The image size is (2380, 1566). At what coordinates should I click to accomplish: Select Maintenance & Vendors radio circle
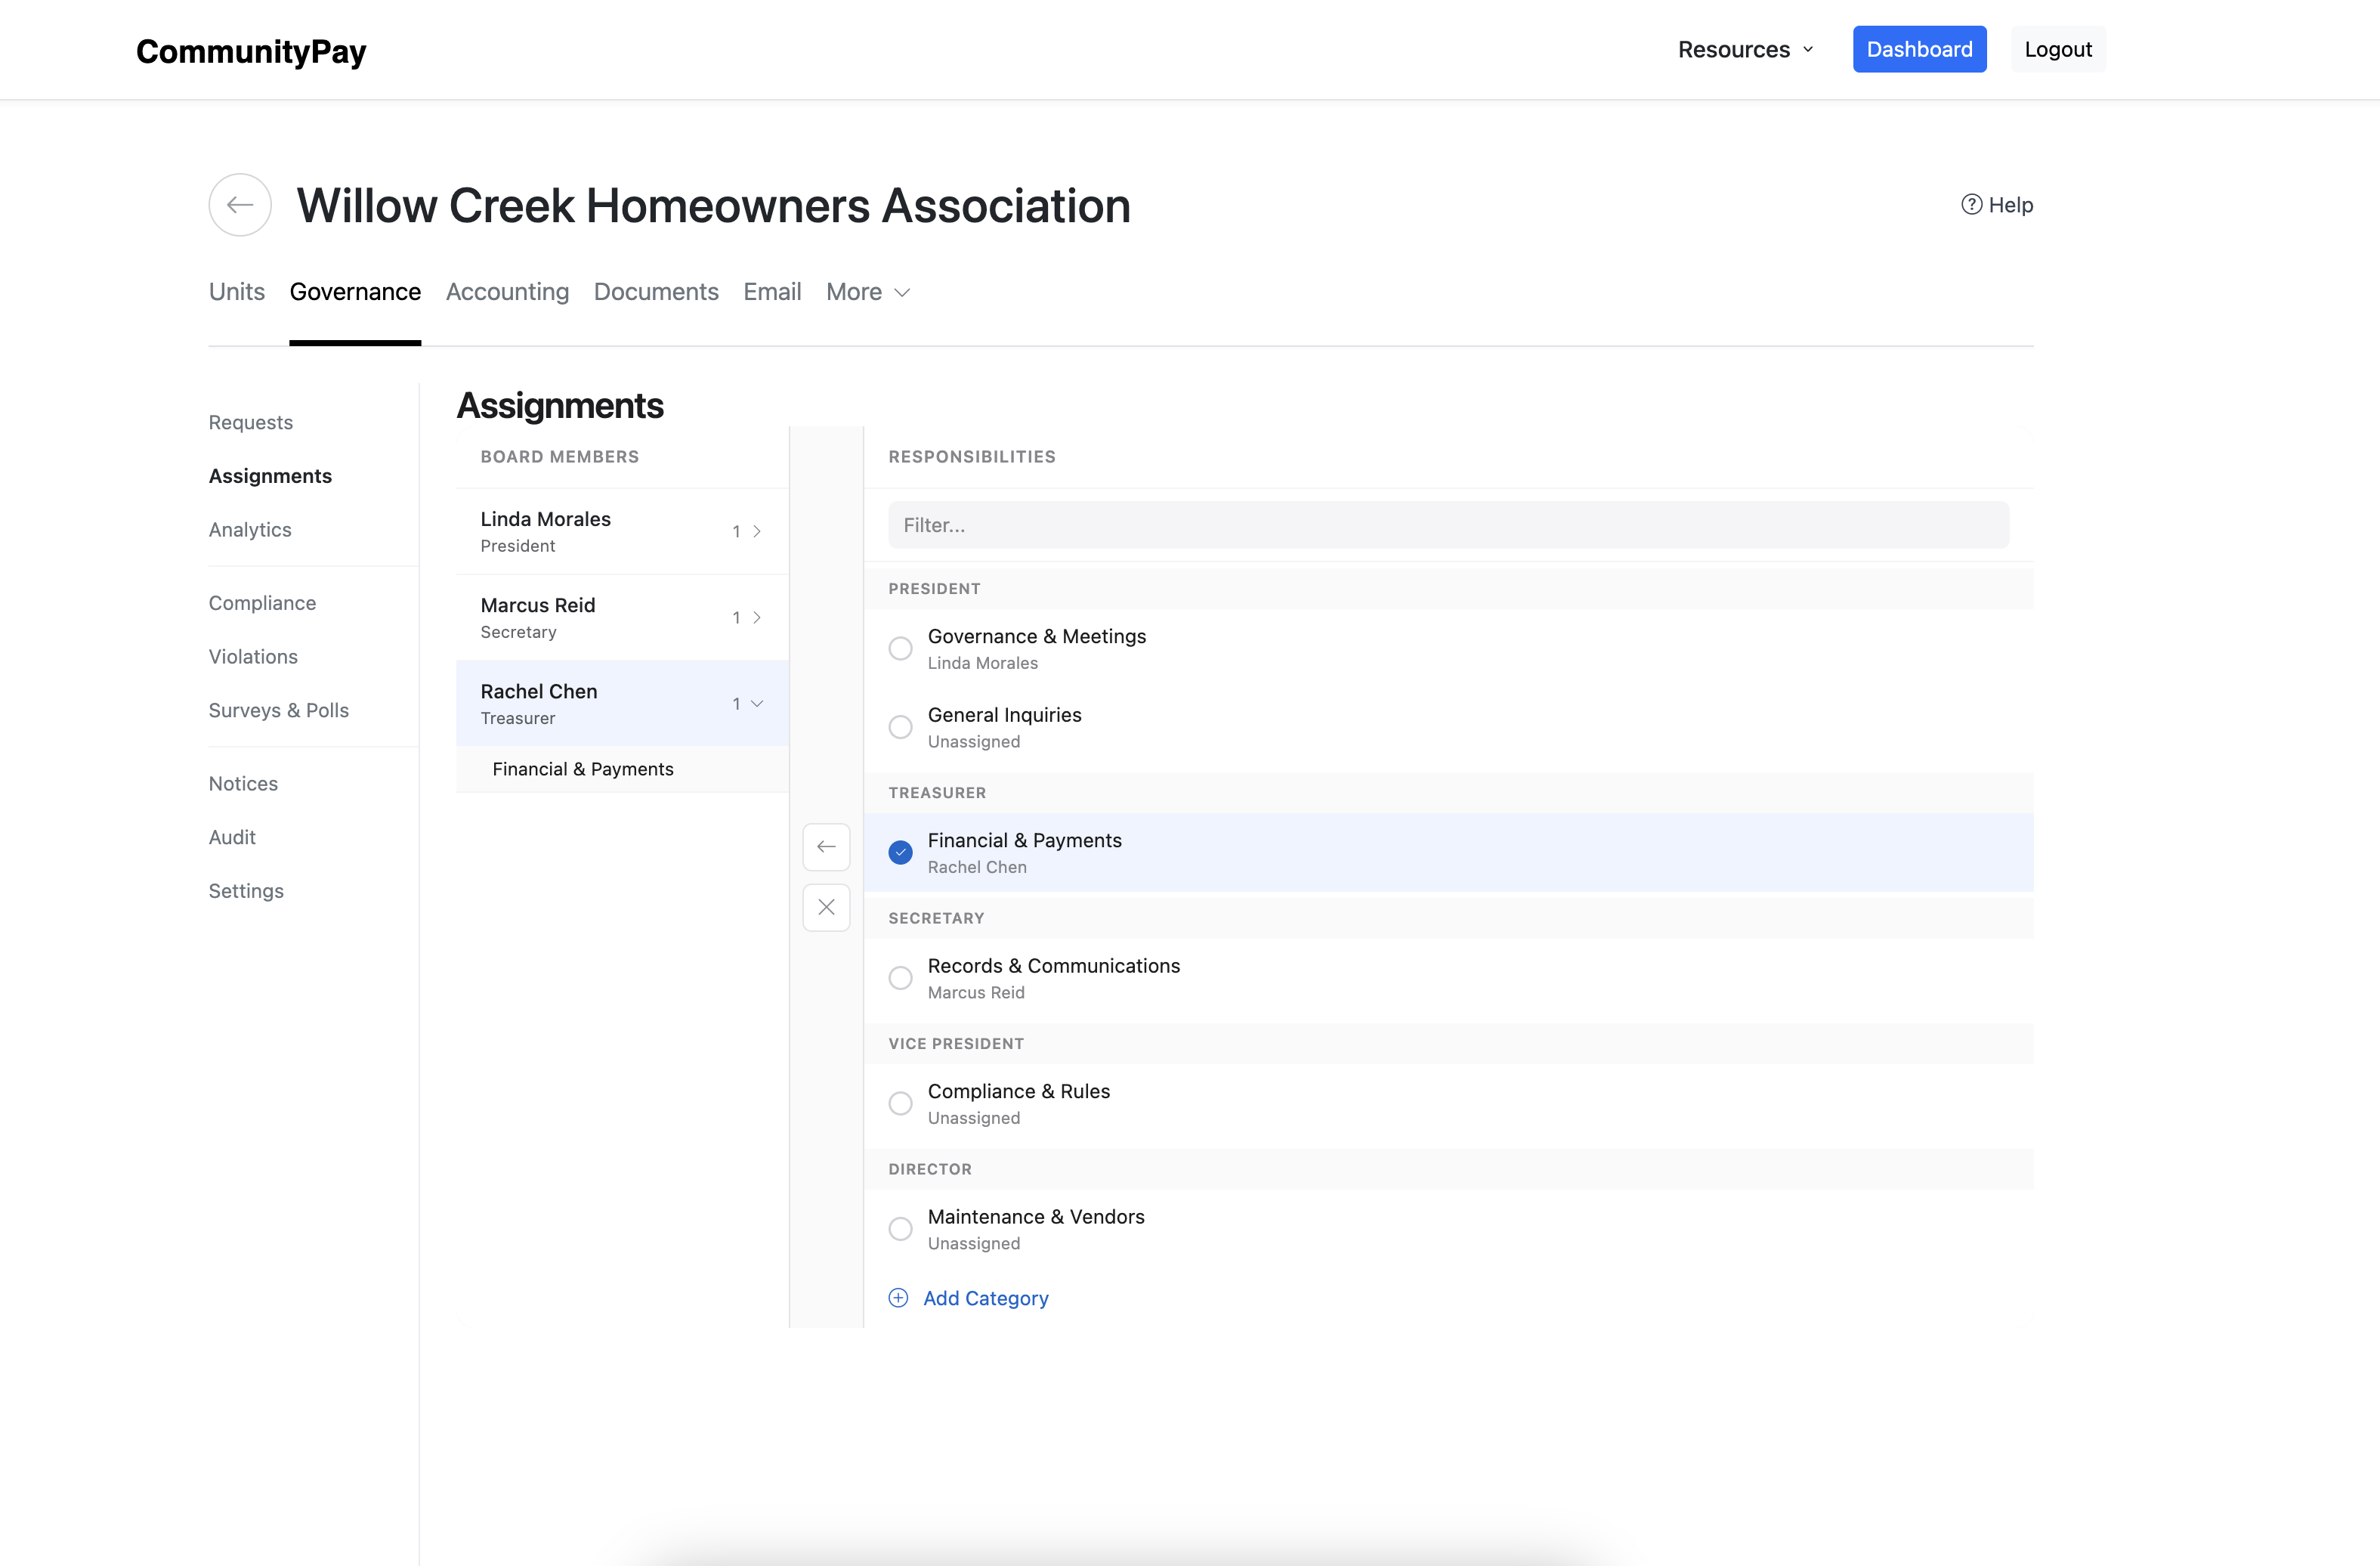coord(900,1229)
